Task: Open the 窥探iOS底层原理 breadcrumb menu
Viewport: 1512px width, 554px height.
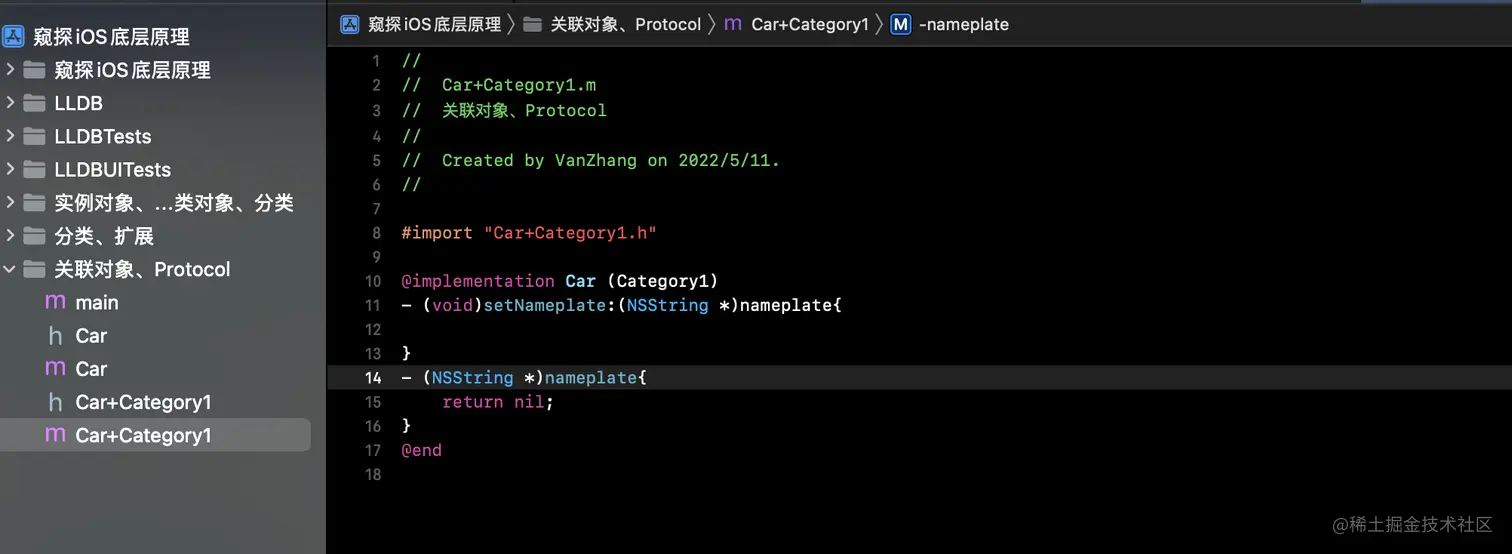Action: (434, 24)
